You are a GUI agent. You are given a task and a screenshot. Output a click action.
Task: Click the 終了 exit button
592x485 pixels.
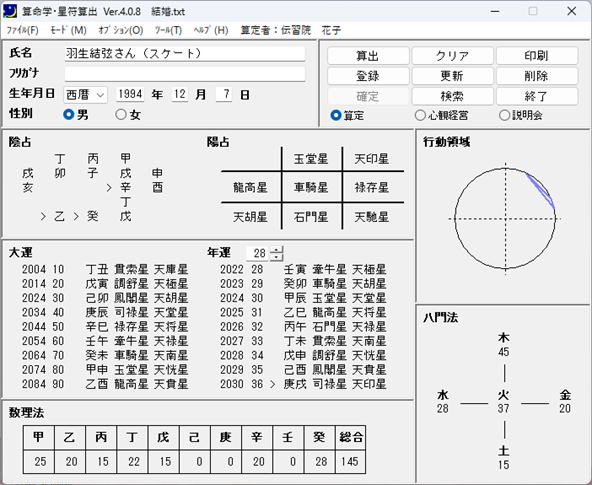[537, 96]
